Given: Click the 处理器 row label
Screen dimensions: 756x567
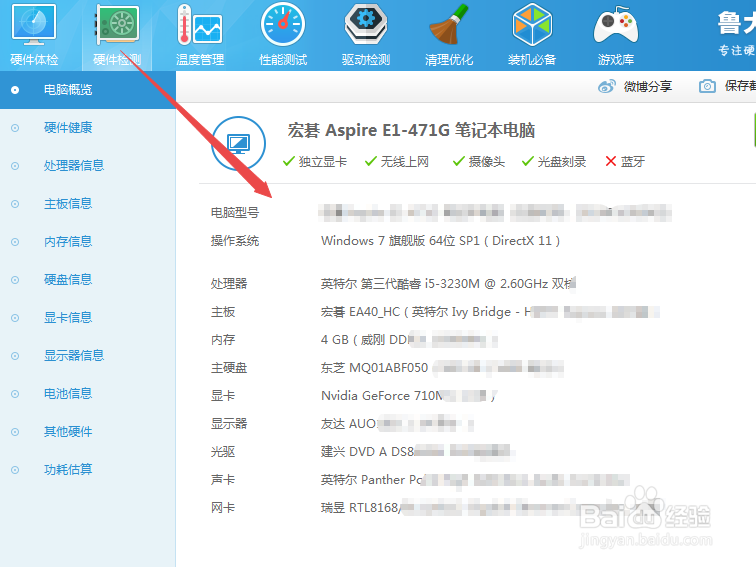Looking at the screenshot, I should pyautogui.click(x=229, y=284).
